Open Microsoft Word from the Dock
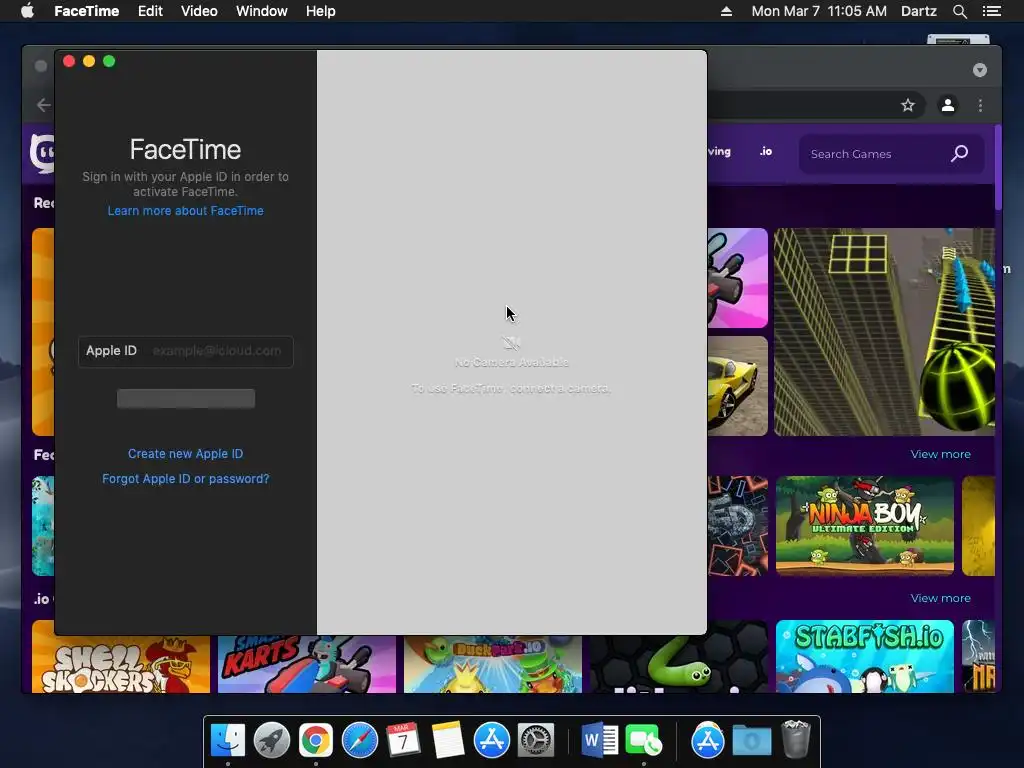This screenshot has width=1024, height=768. pos(600,741)
